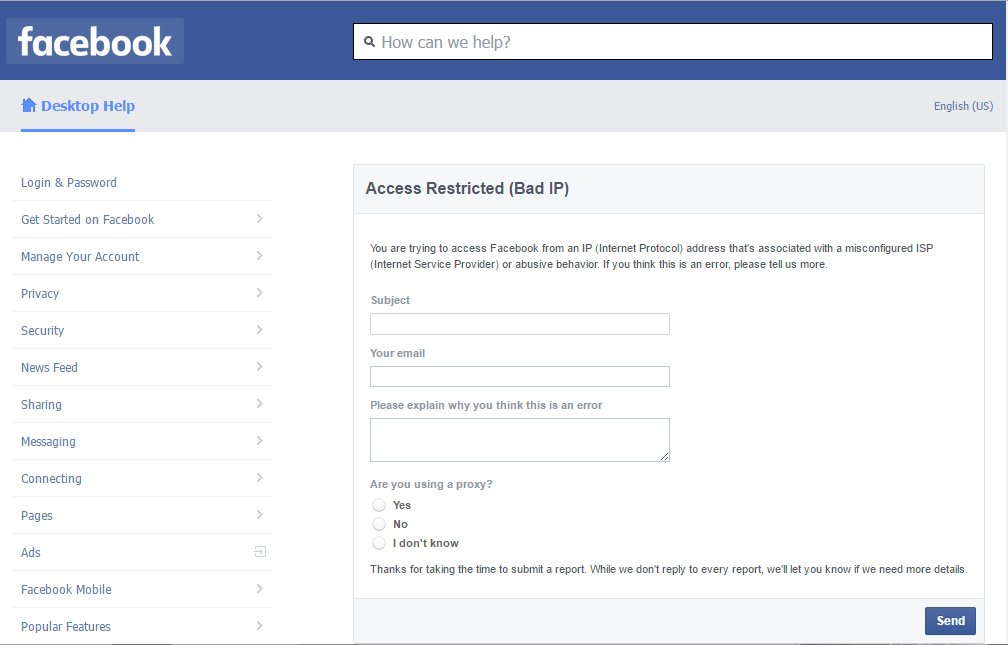Expand the Security chevron

[259, 330]
